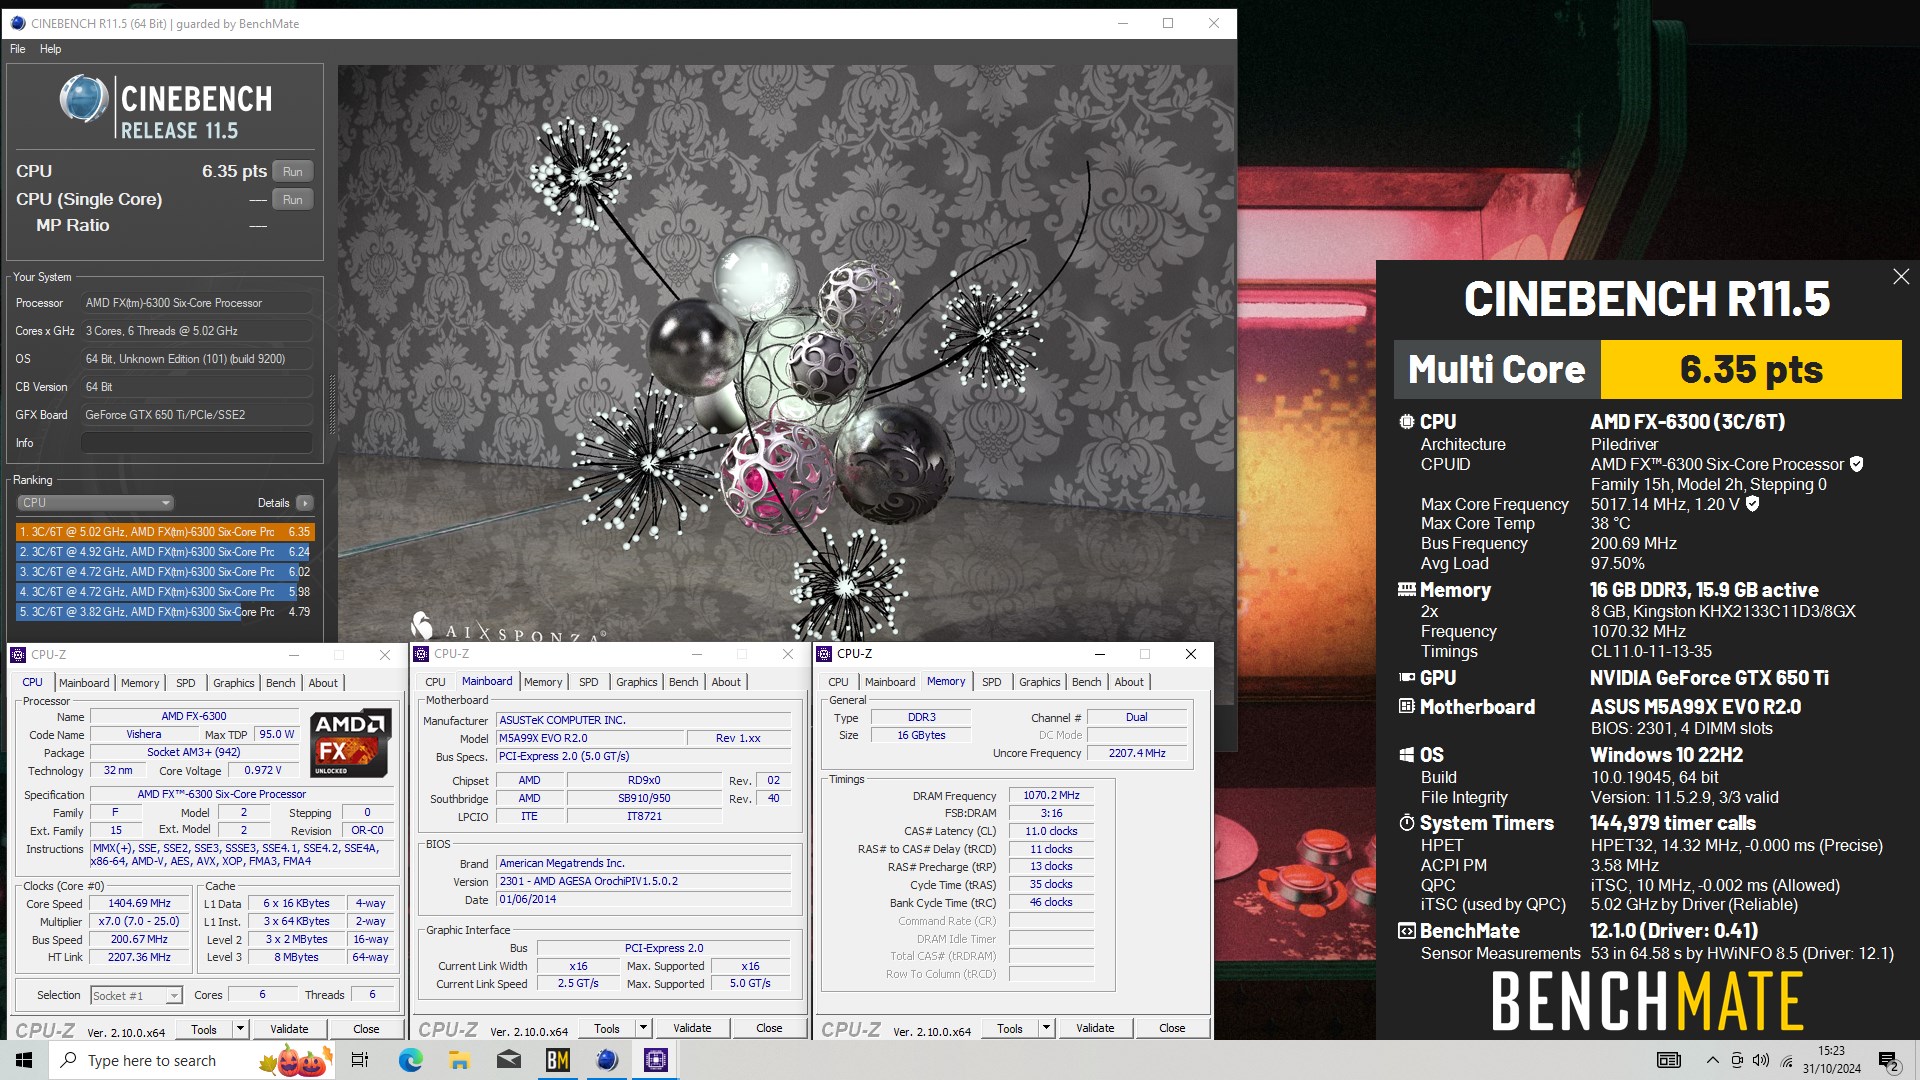This screenshot has height=1080, width=1920.
Task: Switch to Mainboard tab in left CPU-Z
Action: click(84, 683)
